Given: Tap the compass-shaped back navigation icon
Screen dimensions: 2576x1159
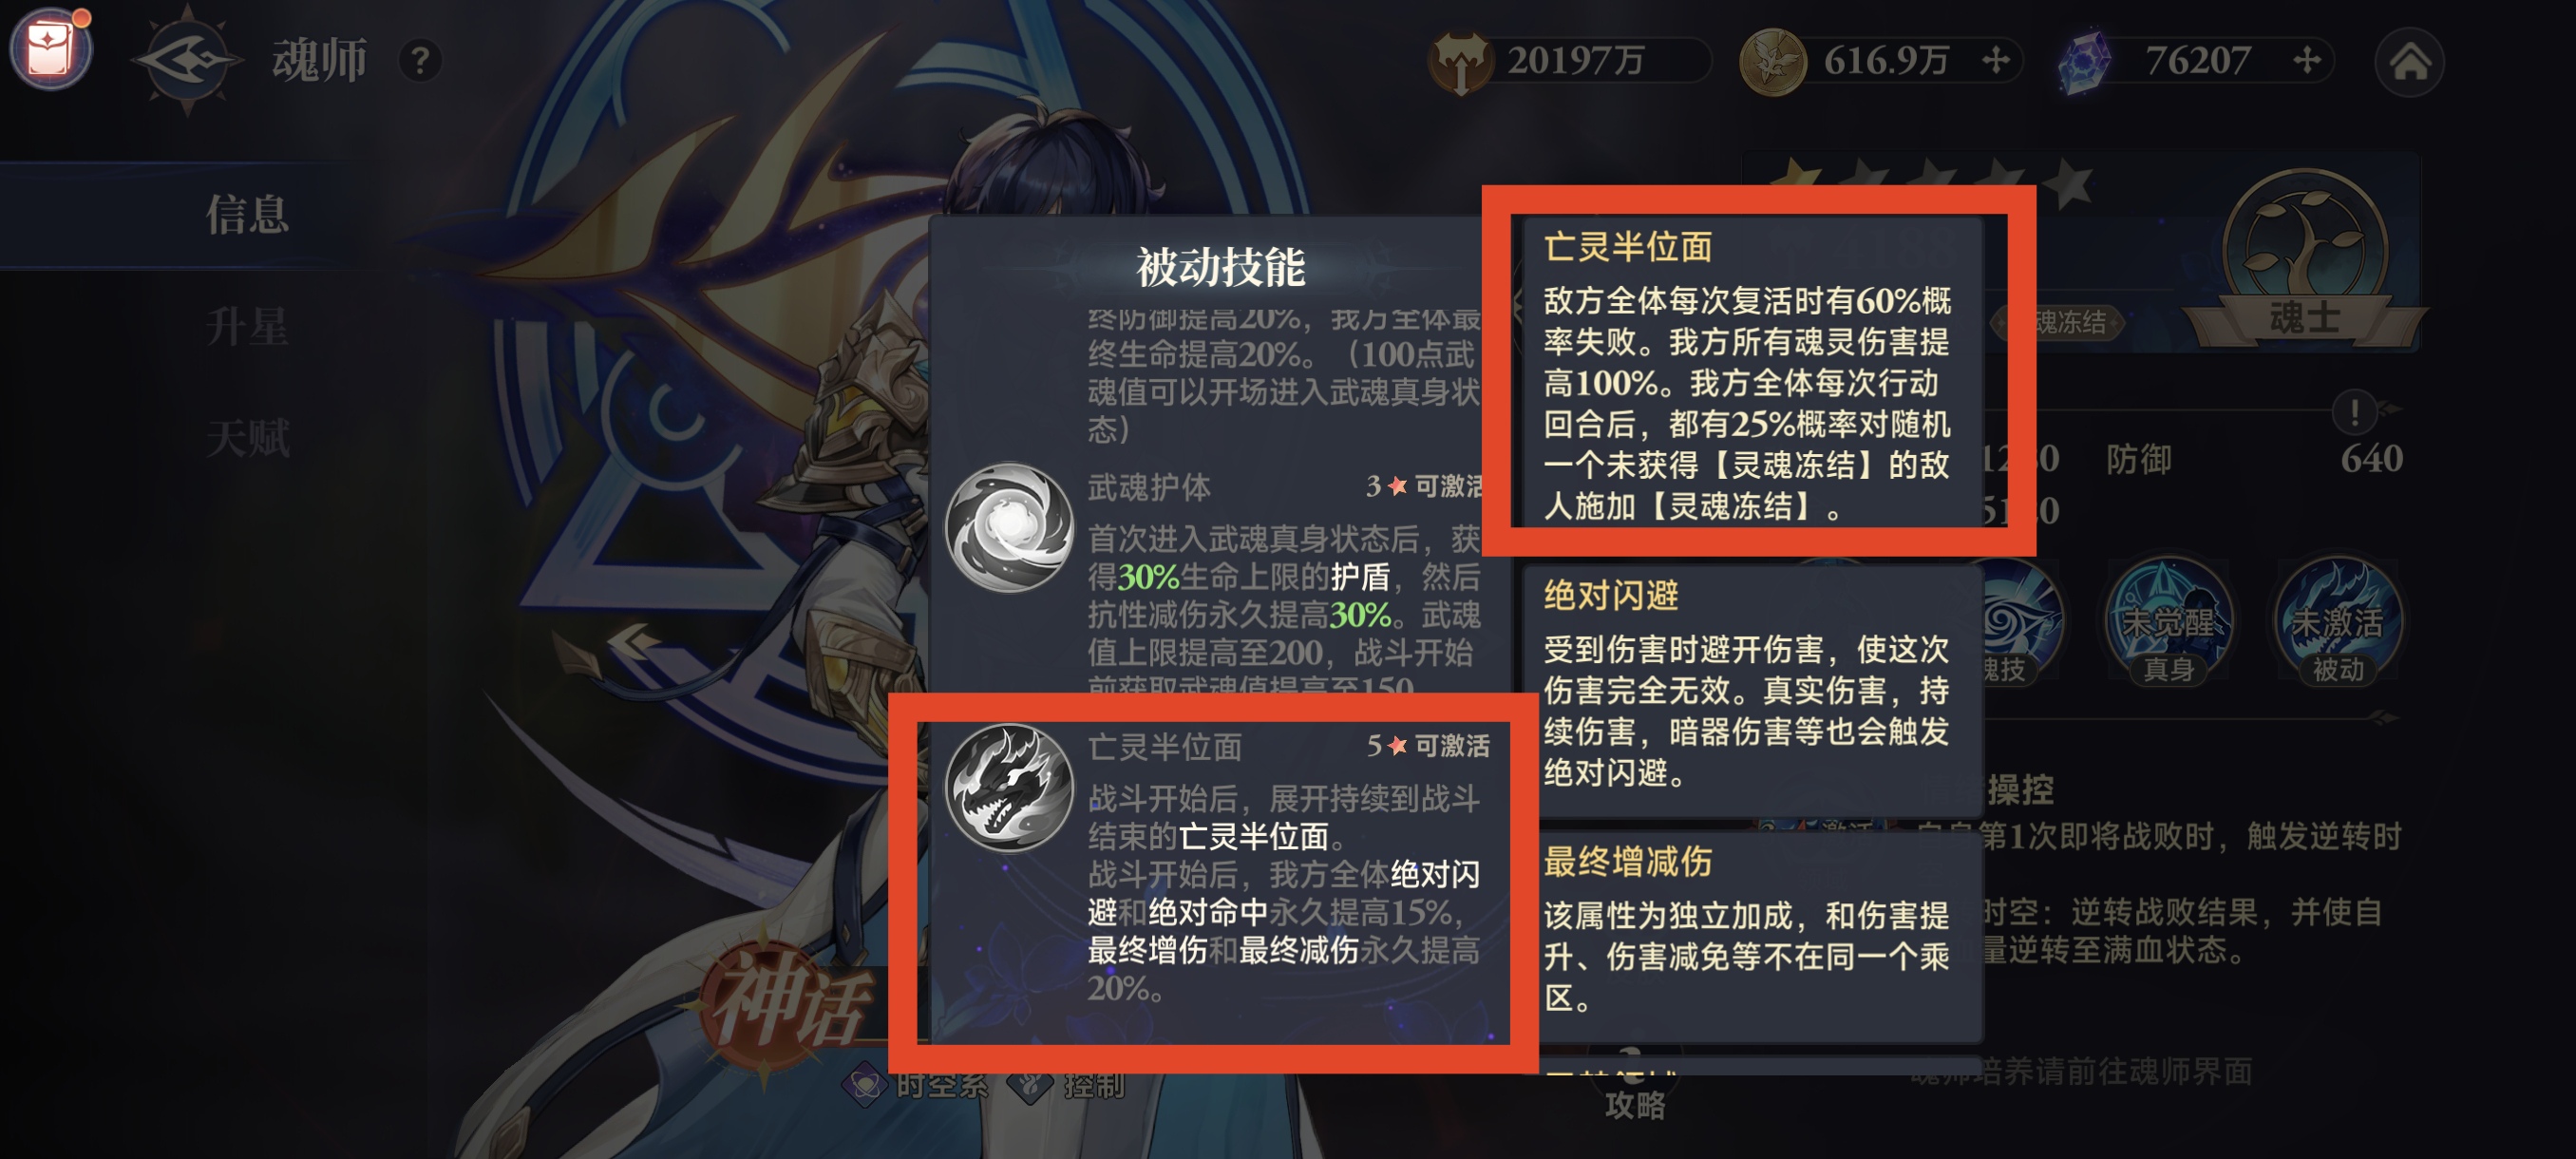Looking at the screenshot, I should (x=187, y=60).
